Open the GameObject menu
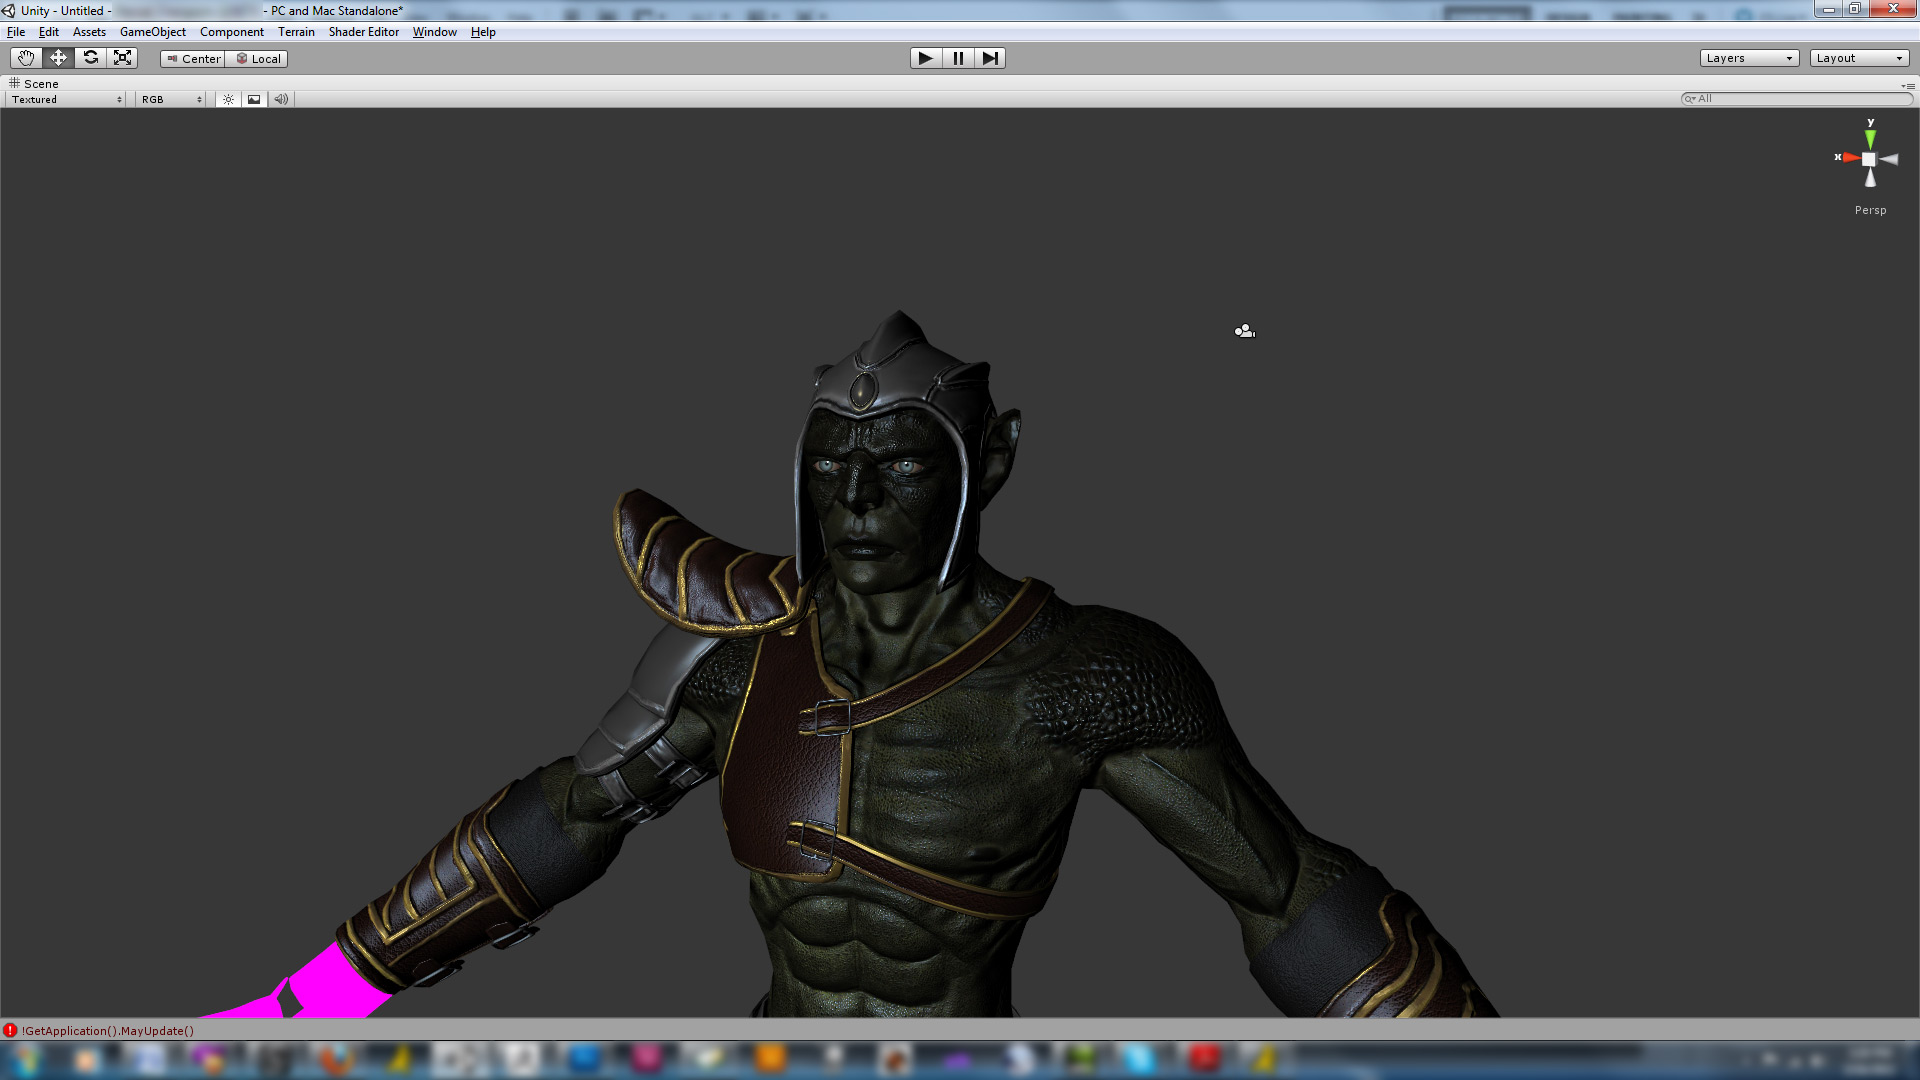The image size is (1920, 1080). pyautogui.click(x=153, y=32)
